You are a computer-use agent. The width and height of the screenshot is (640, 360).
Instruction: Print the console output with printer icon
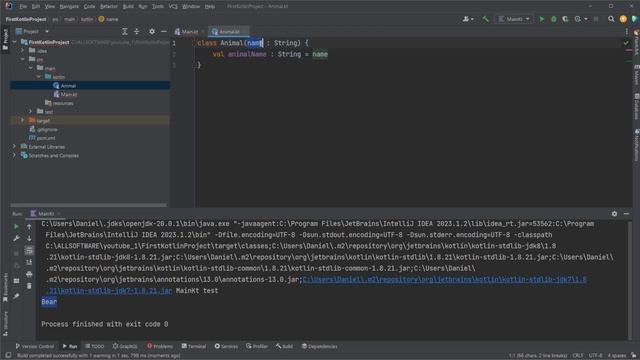click(29, 274)
